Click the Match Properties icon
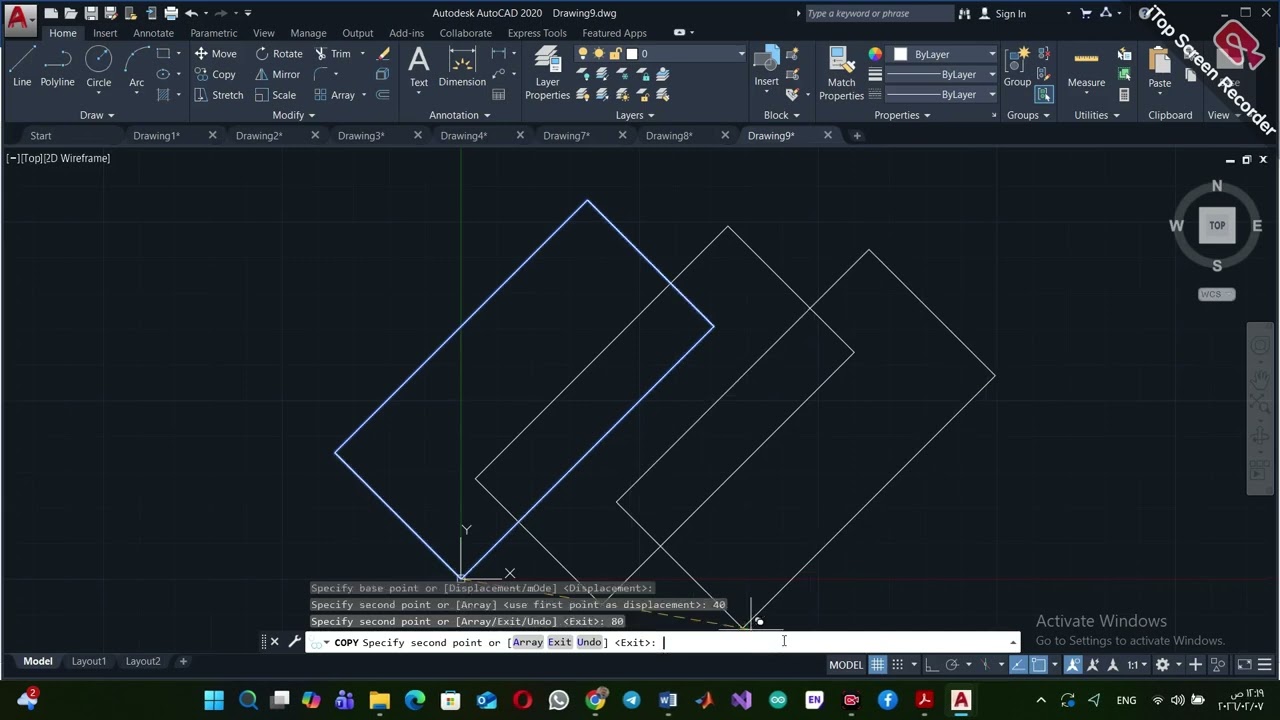Viewport: 1280px width, 720px height. (841, 74)
